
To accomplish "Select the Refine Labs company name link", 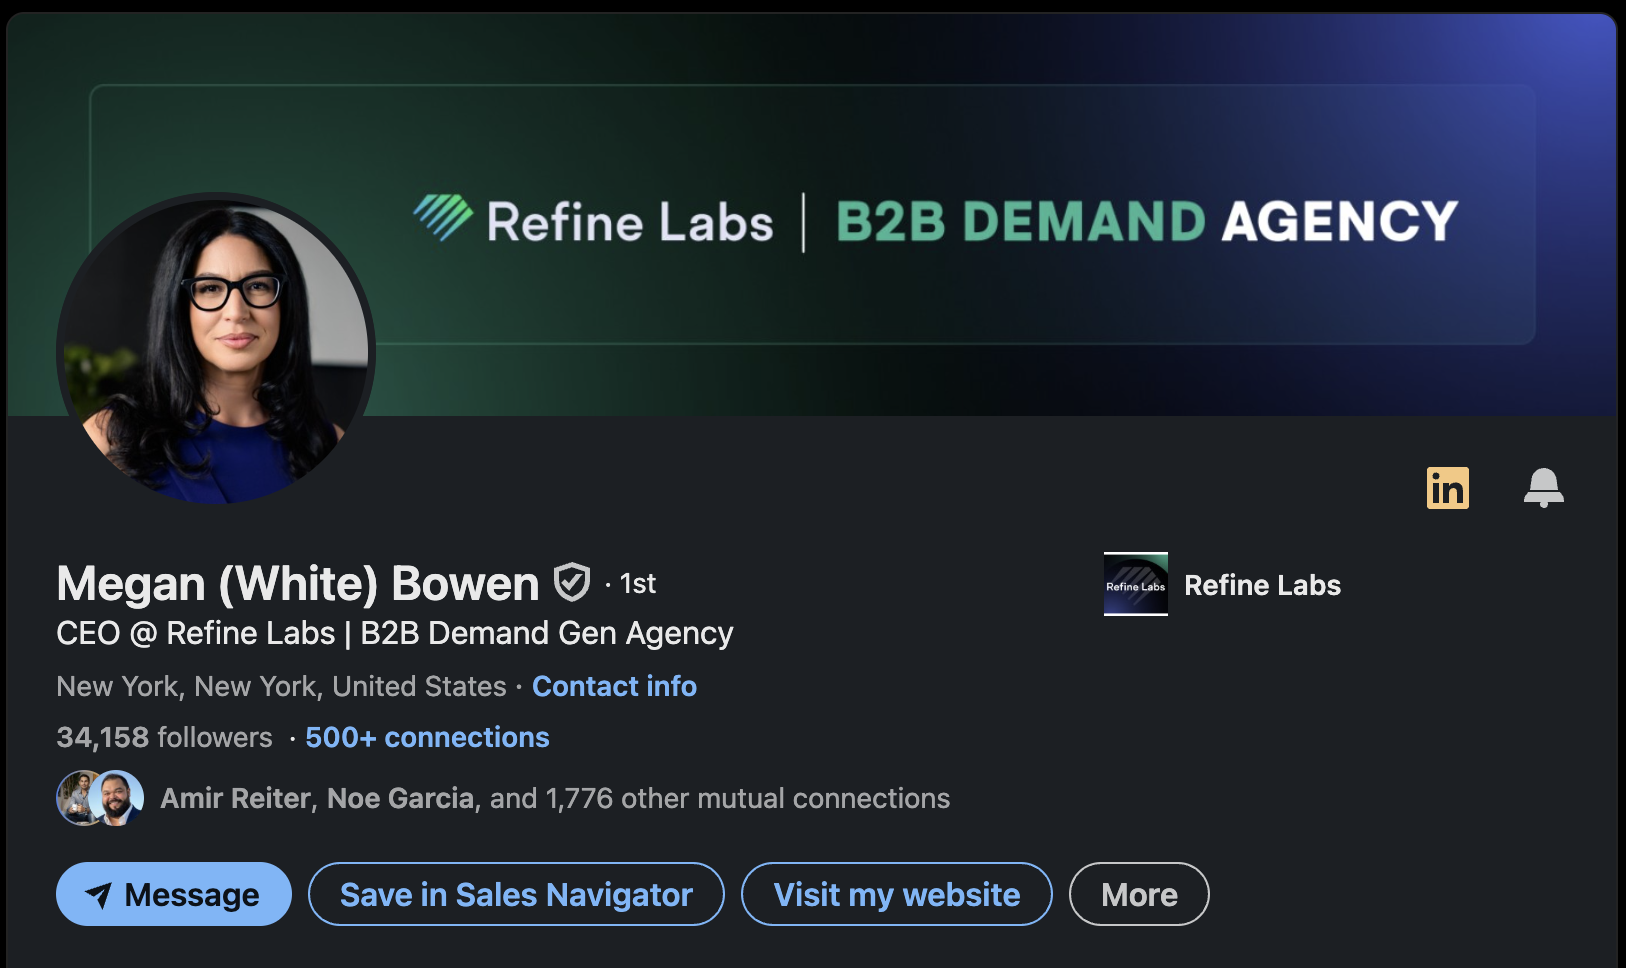I will click(1262, 585).
